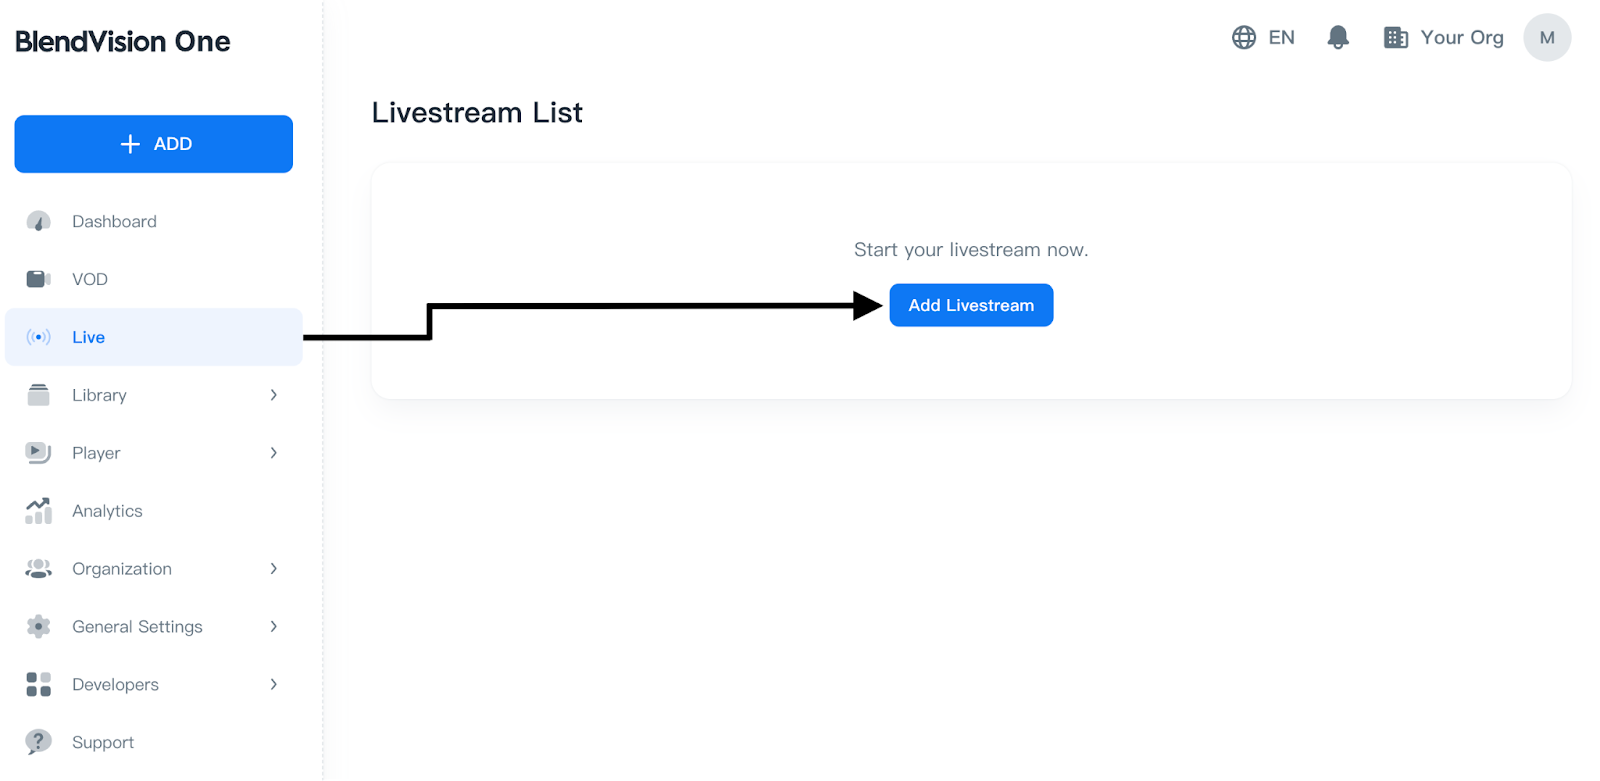Click the Library stack icon
This screenshot has width=1600, height=781.
point(38,395)
